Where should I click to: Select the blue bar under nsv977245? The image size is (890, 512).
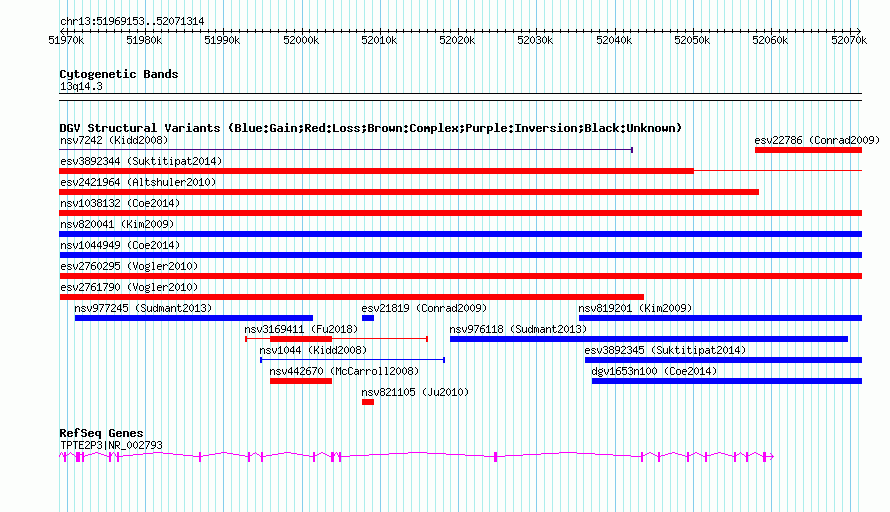[194, 318]
